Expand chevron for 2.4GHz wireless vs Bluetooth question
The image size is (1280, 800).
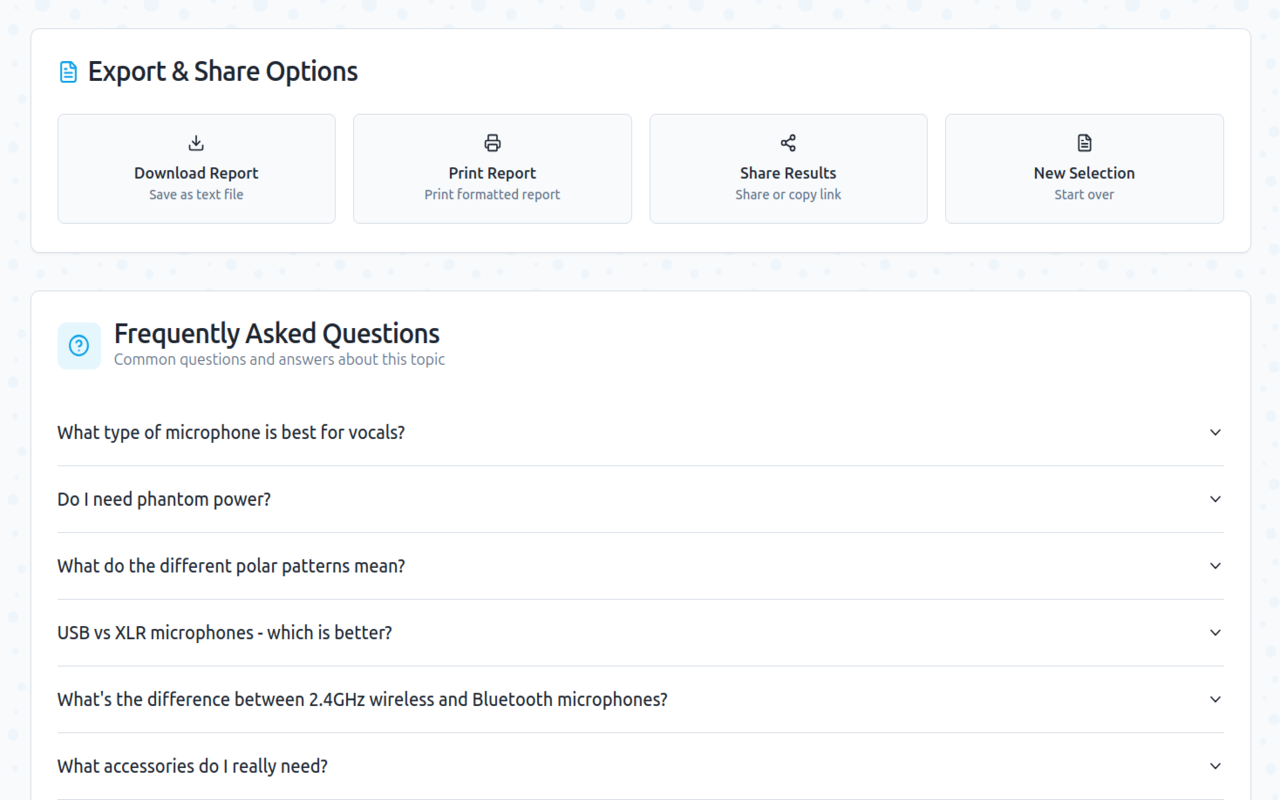(x=1215, y=699)
